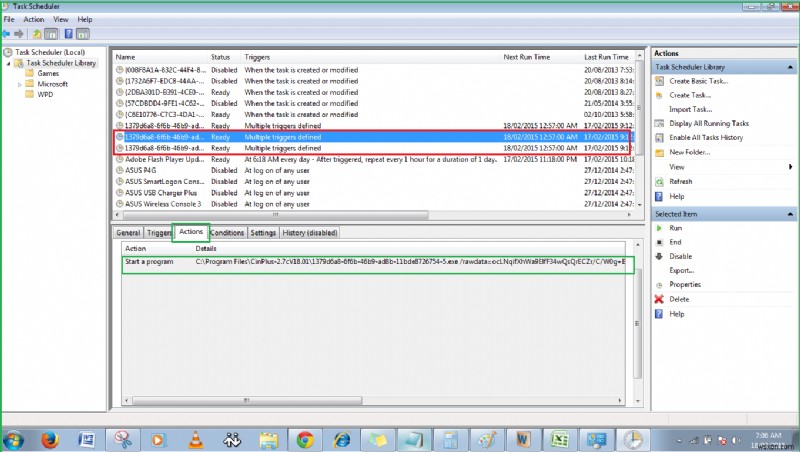Click the clock icon of the Adobe Flash Player task
800x452 pixels.
119,160
